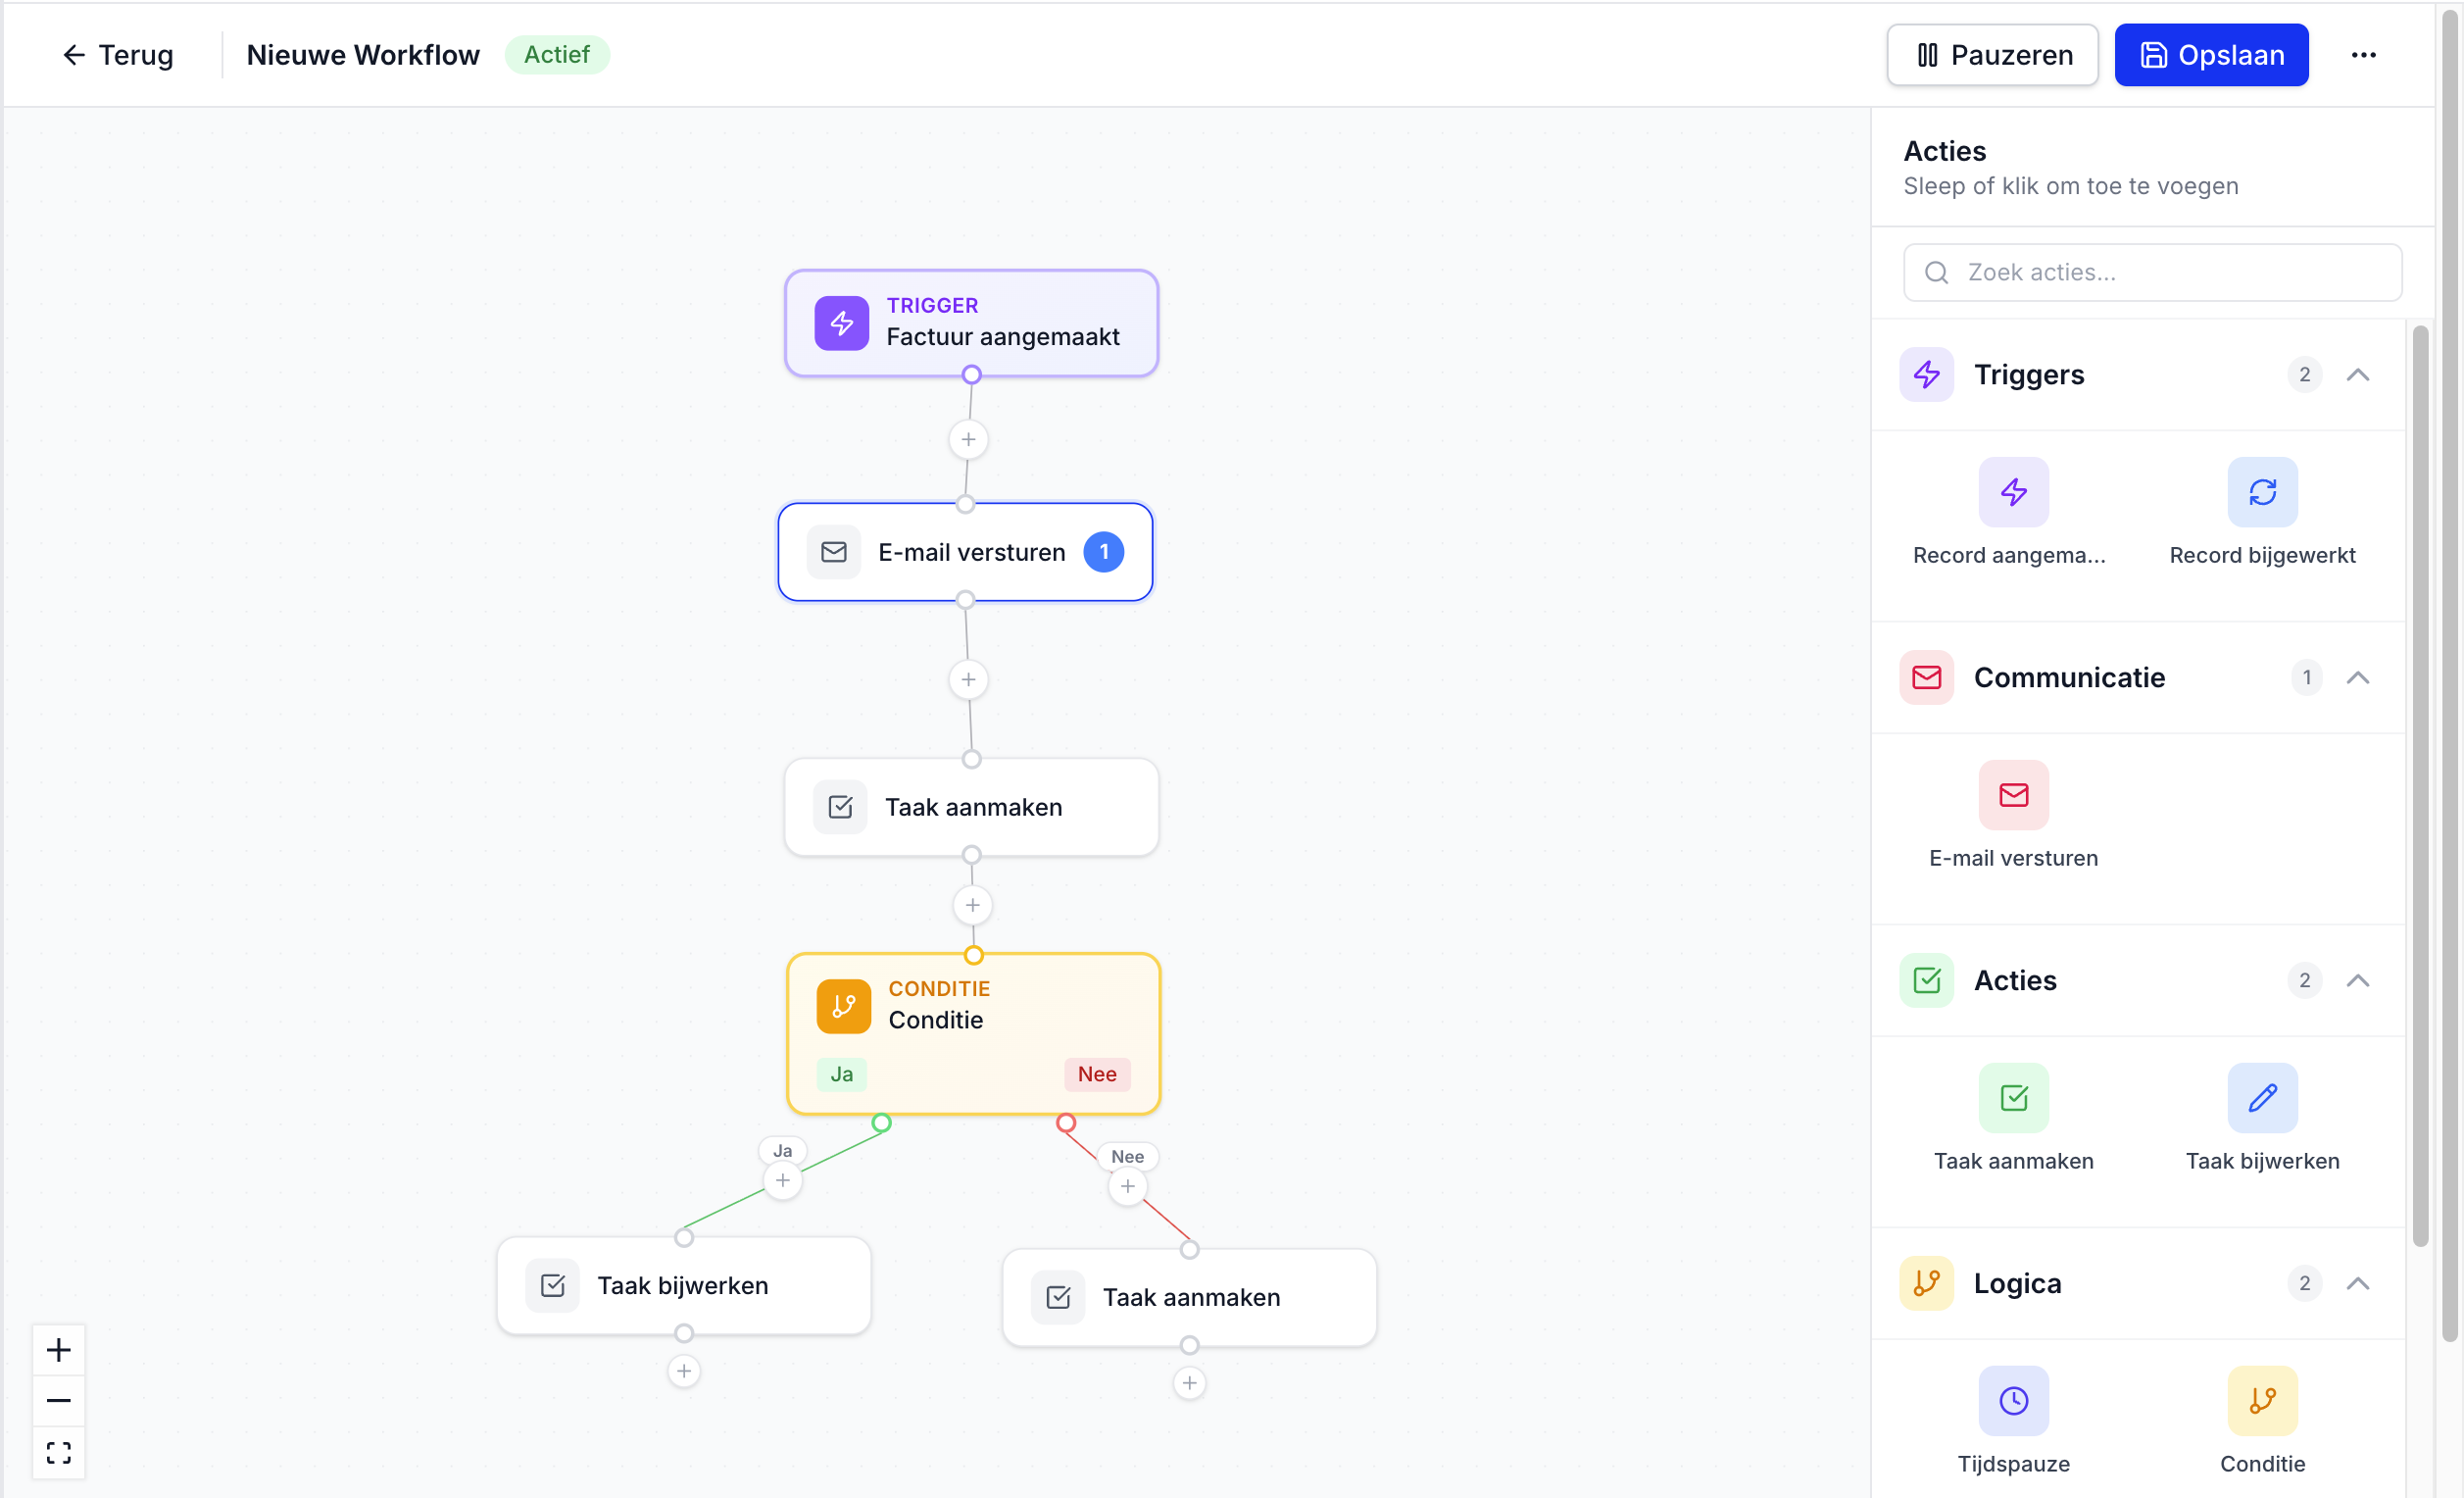Viewport: 2464px width, 1498px height.
Task: Save the workflow with Opslaan
Action: tap(2210, 55)
